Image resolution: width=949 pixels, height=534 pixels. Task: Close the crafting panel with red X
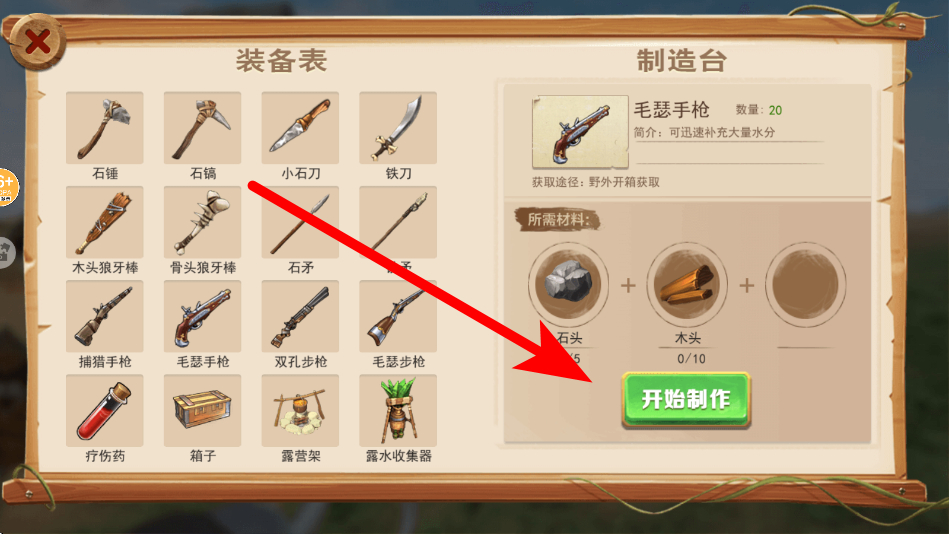click(38, 42)
